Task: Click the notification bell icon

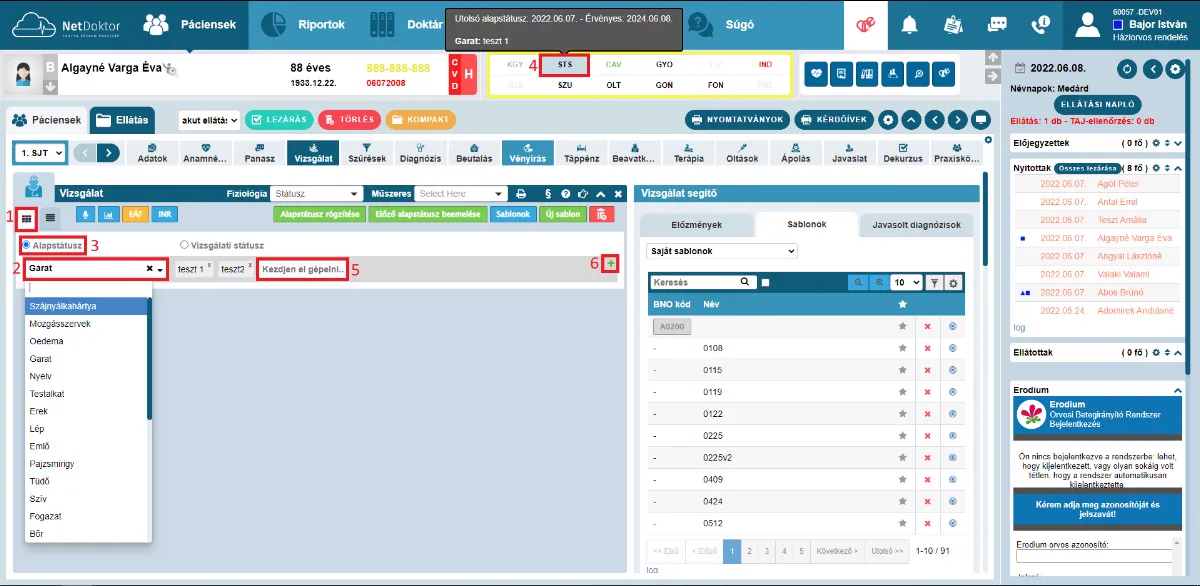Action: [910, 24]
